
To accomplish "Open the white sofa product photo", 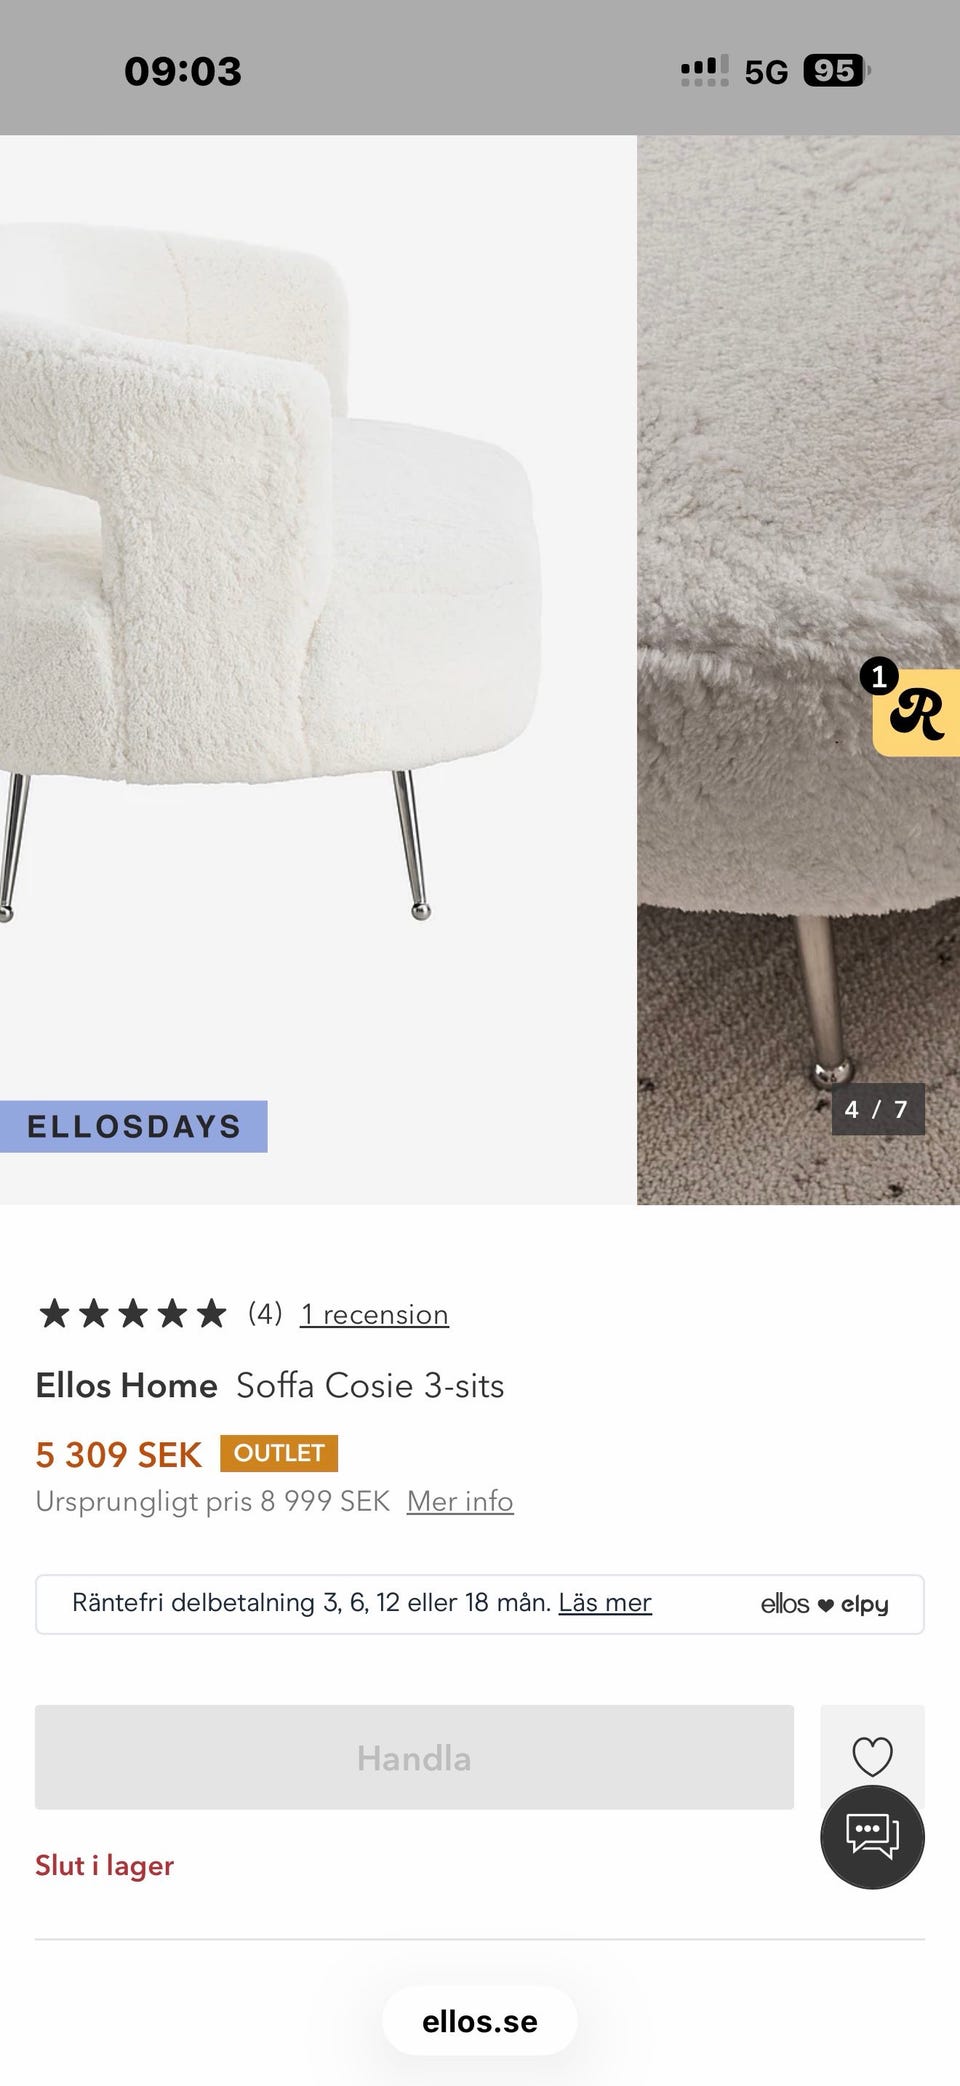I will pyautogui.click(x=300, y=600).
